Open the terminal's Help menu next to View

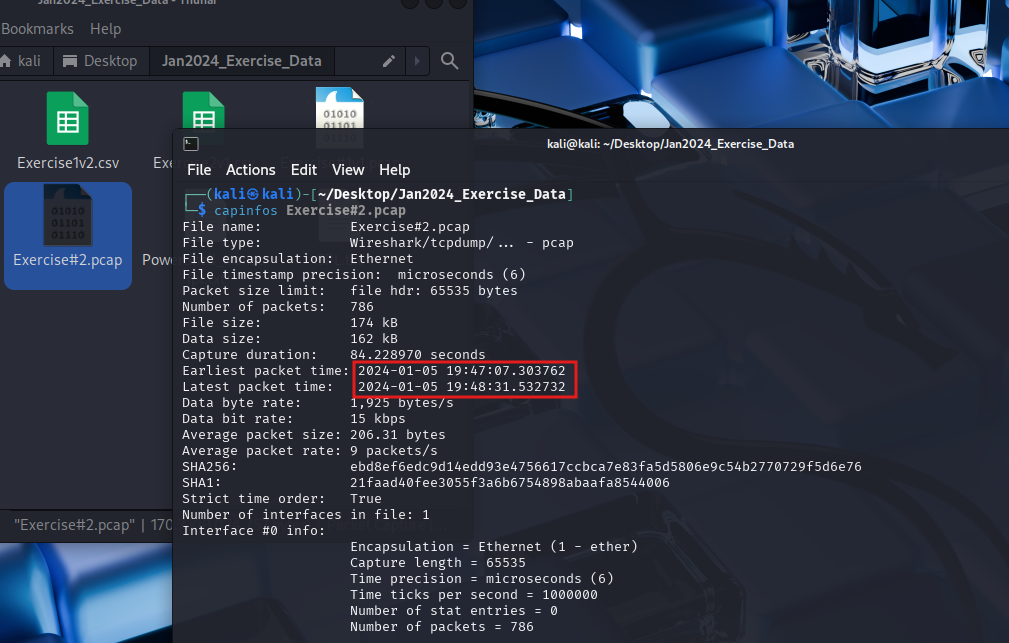[x=395, y=170]
